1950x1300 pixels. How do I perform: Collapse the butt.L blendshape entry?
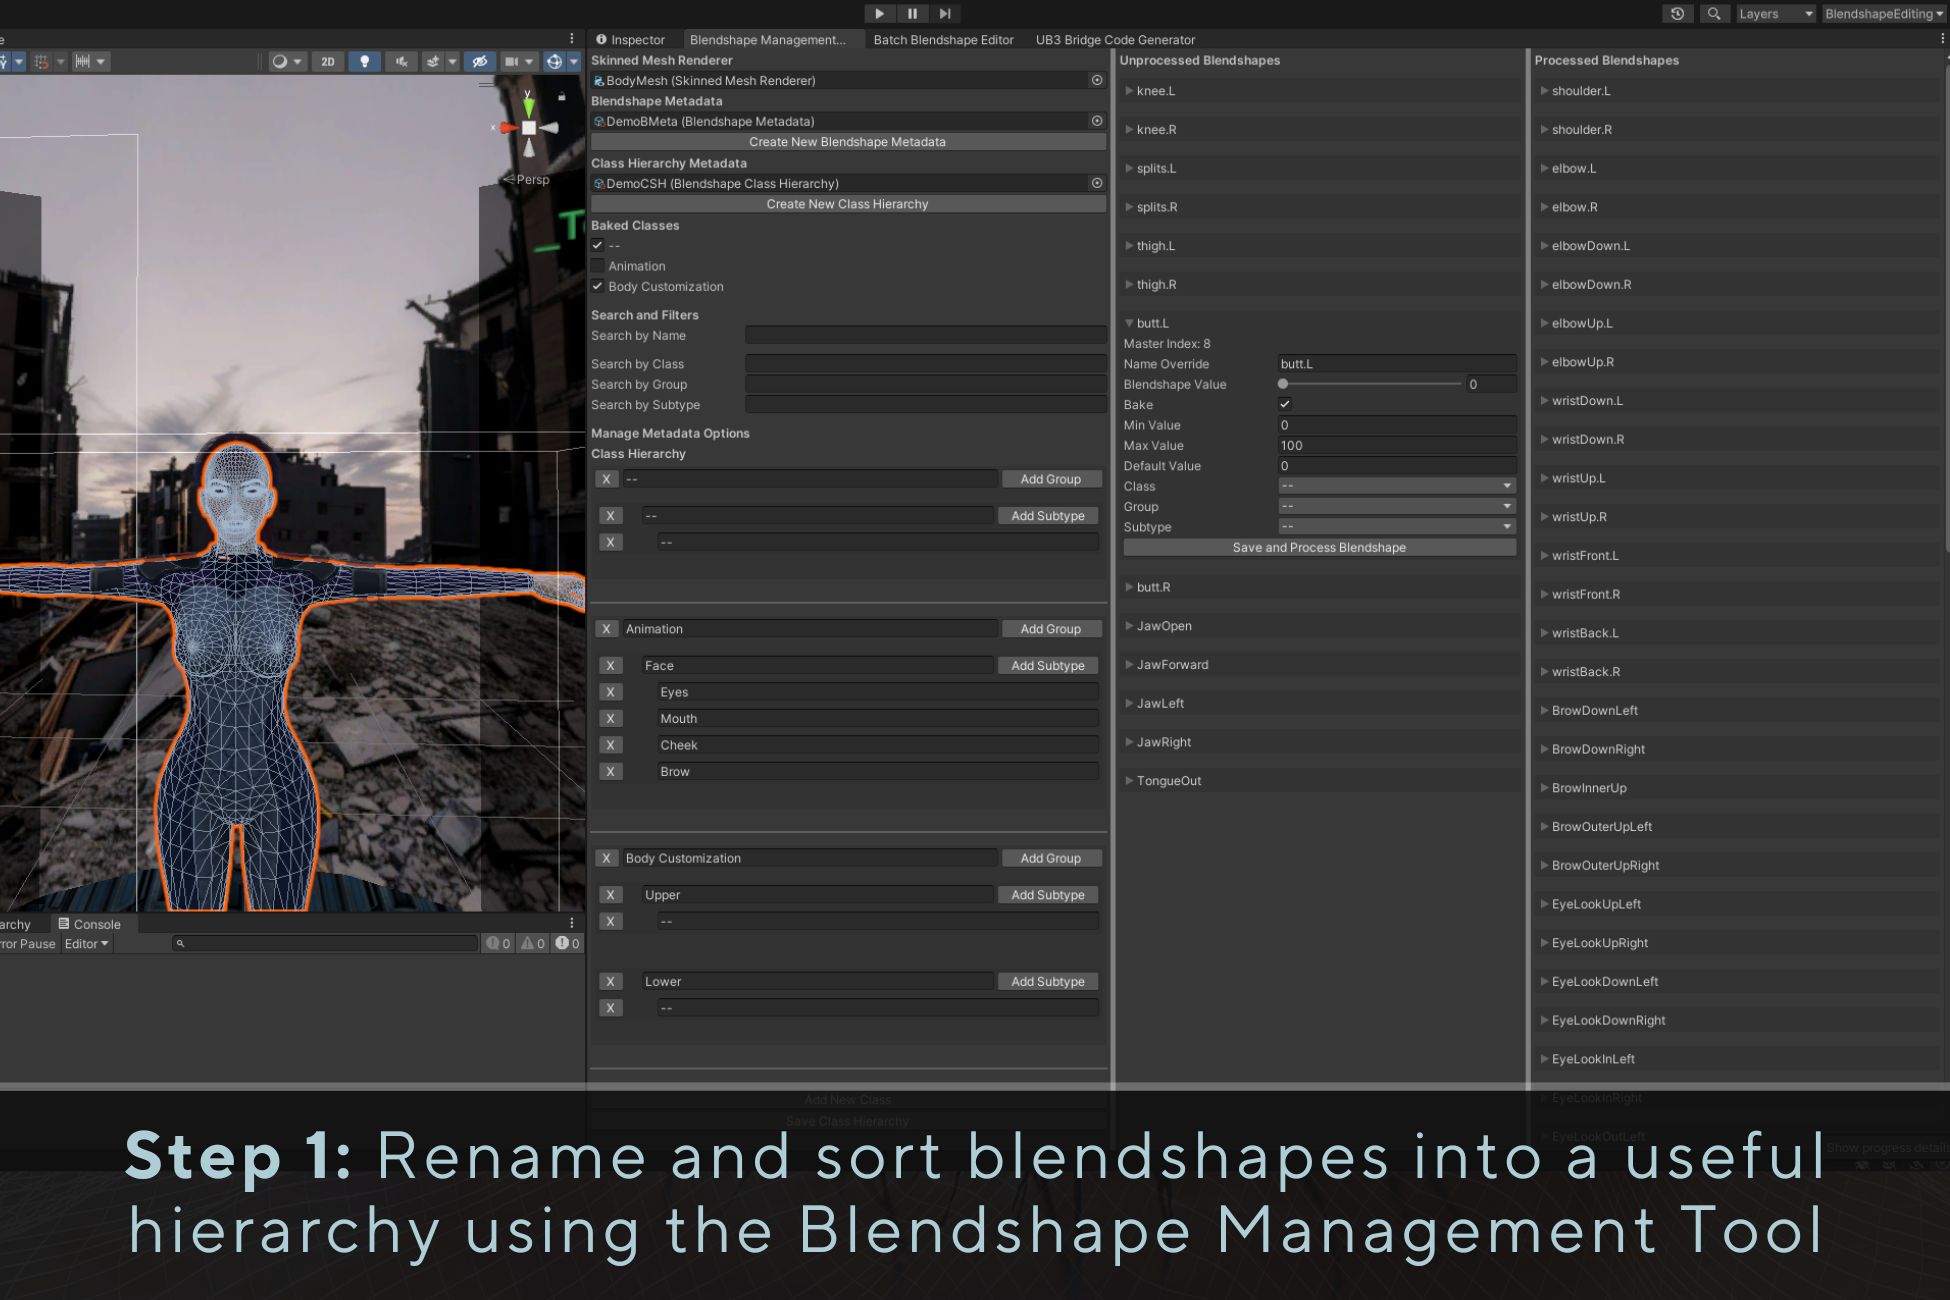coord(1130,323)
